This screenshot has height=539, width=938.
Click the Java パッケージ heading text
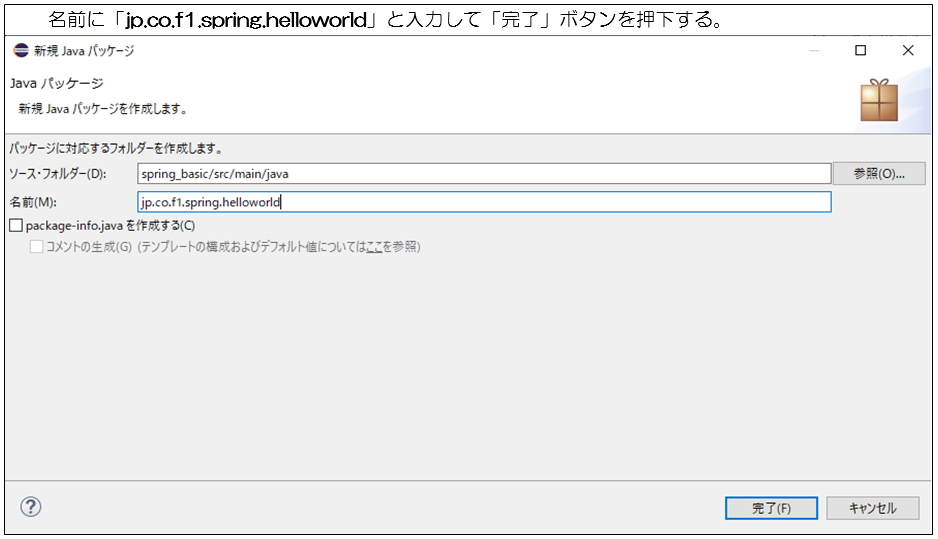click(x=56, y=84)
